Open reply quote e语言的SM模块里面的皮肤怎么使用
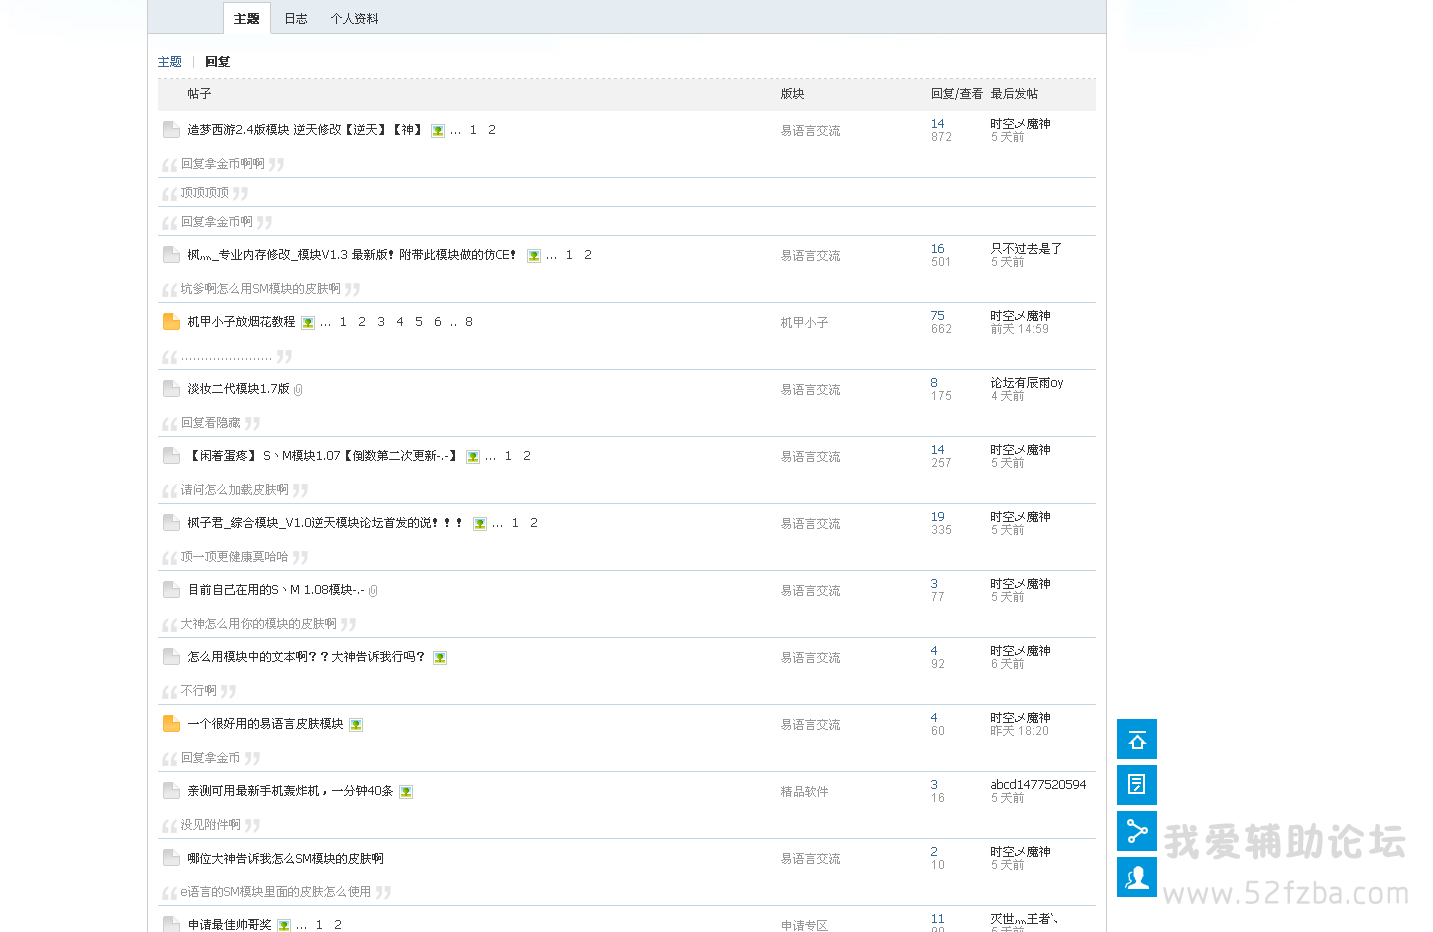The height and width of the screenshot is (932, 1433). pyautogui.click(x=275, y=892)
